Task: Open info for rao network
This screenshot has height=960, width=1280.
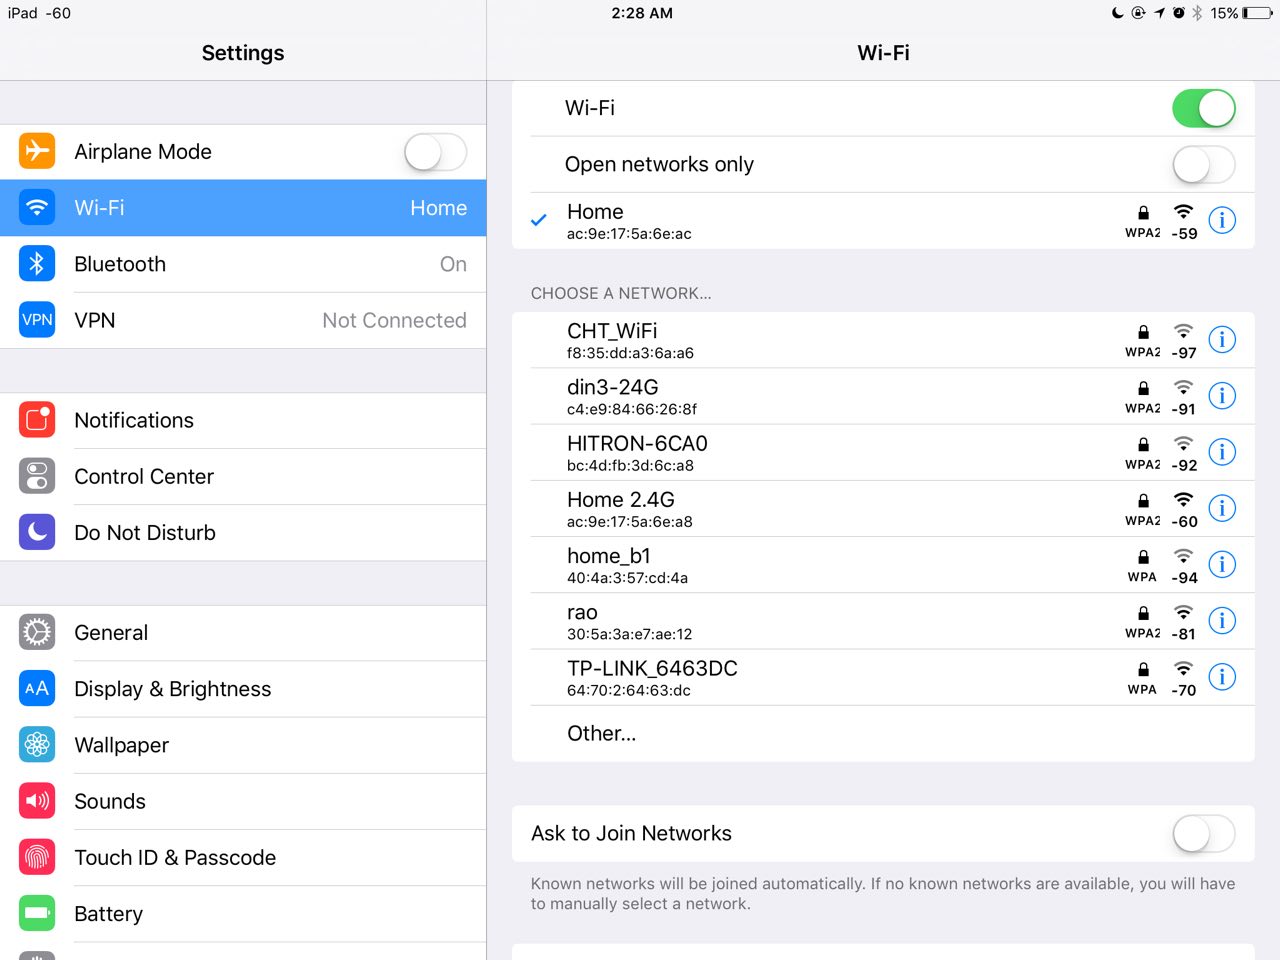Action: click(x=1222, y=620)
